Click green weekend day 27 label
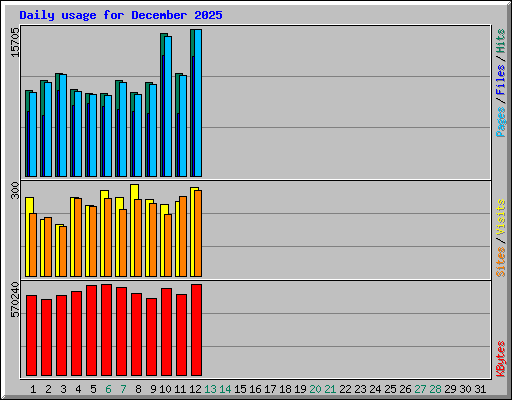 (420, 389)
